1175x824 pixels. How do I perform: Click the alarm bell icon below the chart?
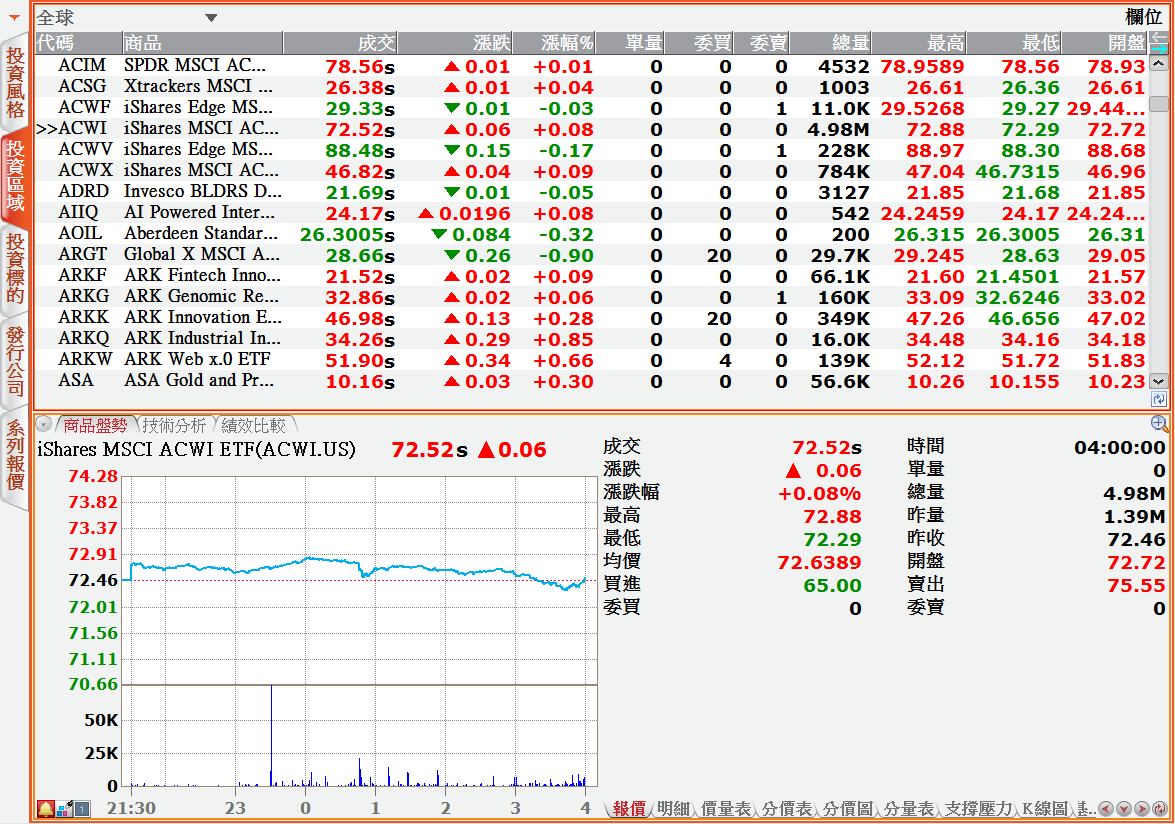click(46, 809)
